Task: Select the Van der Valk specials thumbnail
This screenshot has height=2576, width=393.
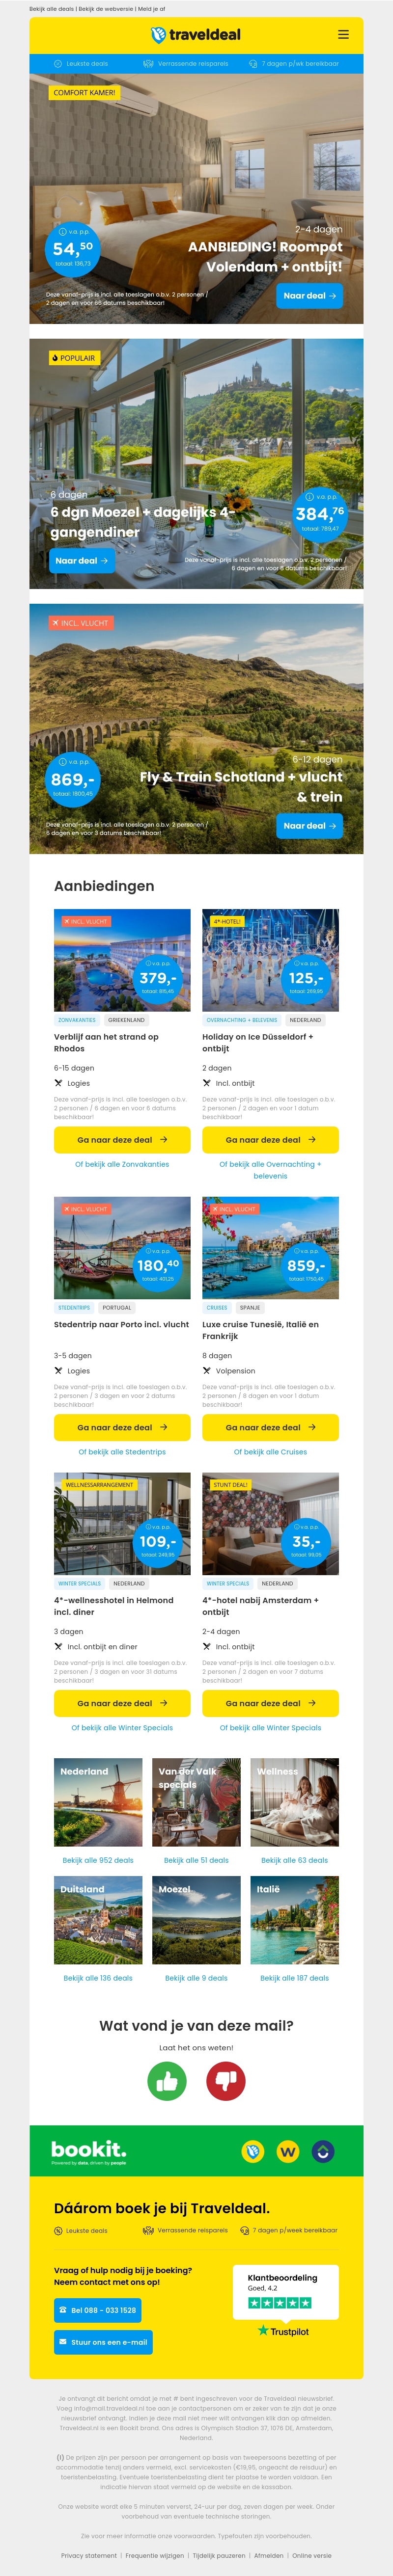Action: tap(196, 1802)
